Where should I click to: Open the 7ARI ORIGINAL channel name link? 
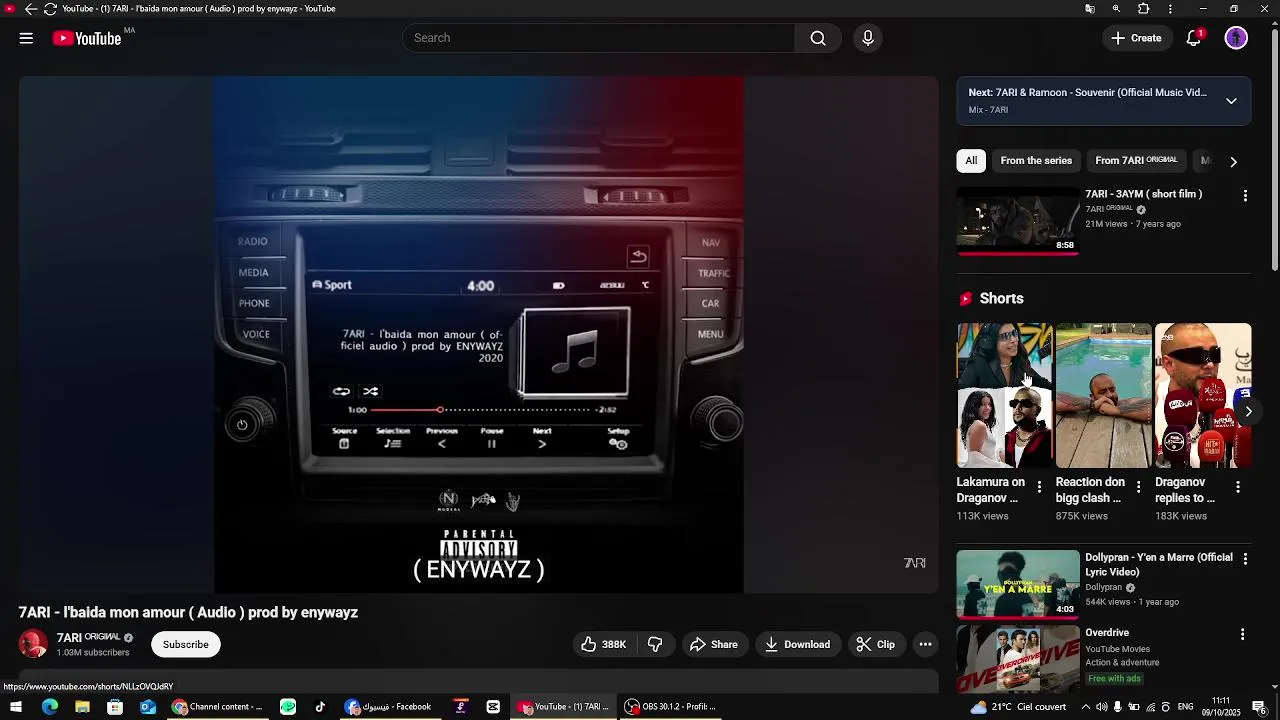click(x=88, y=638)
